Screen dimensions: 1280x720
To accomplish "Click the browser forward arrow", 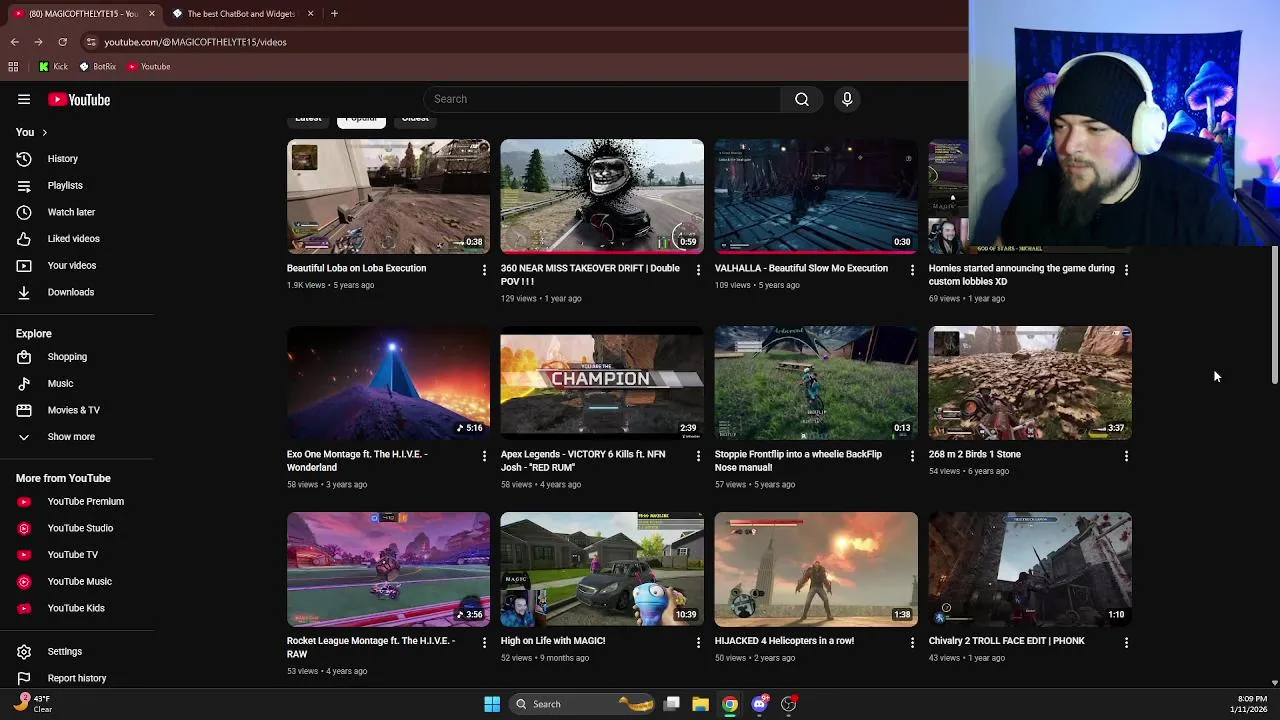I will (38, 42).
